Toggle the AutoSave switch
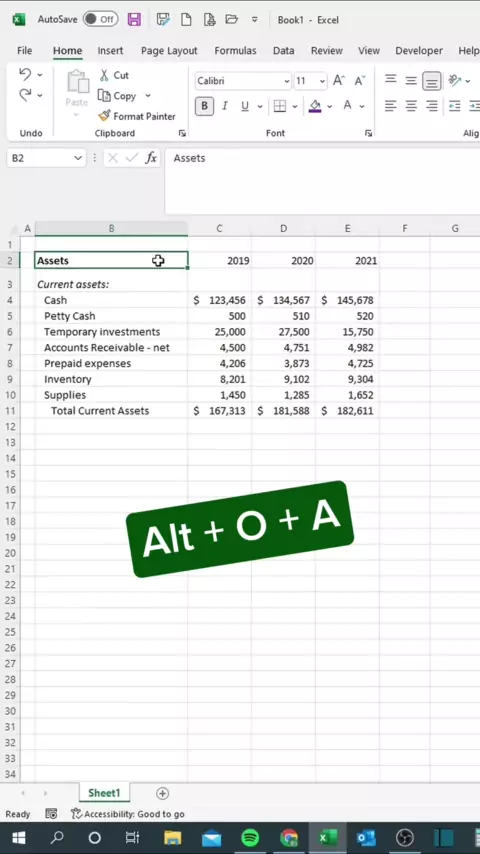 (100, 20)
